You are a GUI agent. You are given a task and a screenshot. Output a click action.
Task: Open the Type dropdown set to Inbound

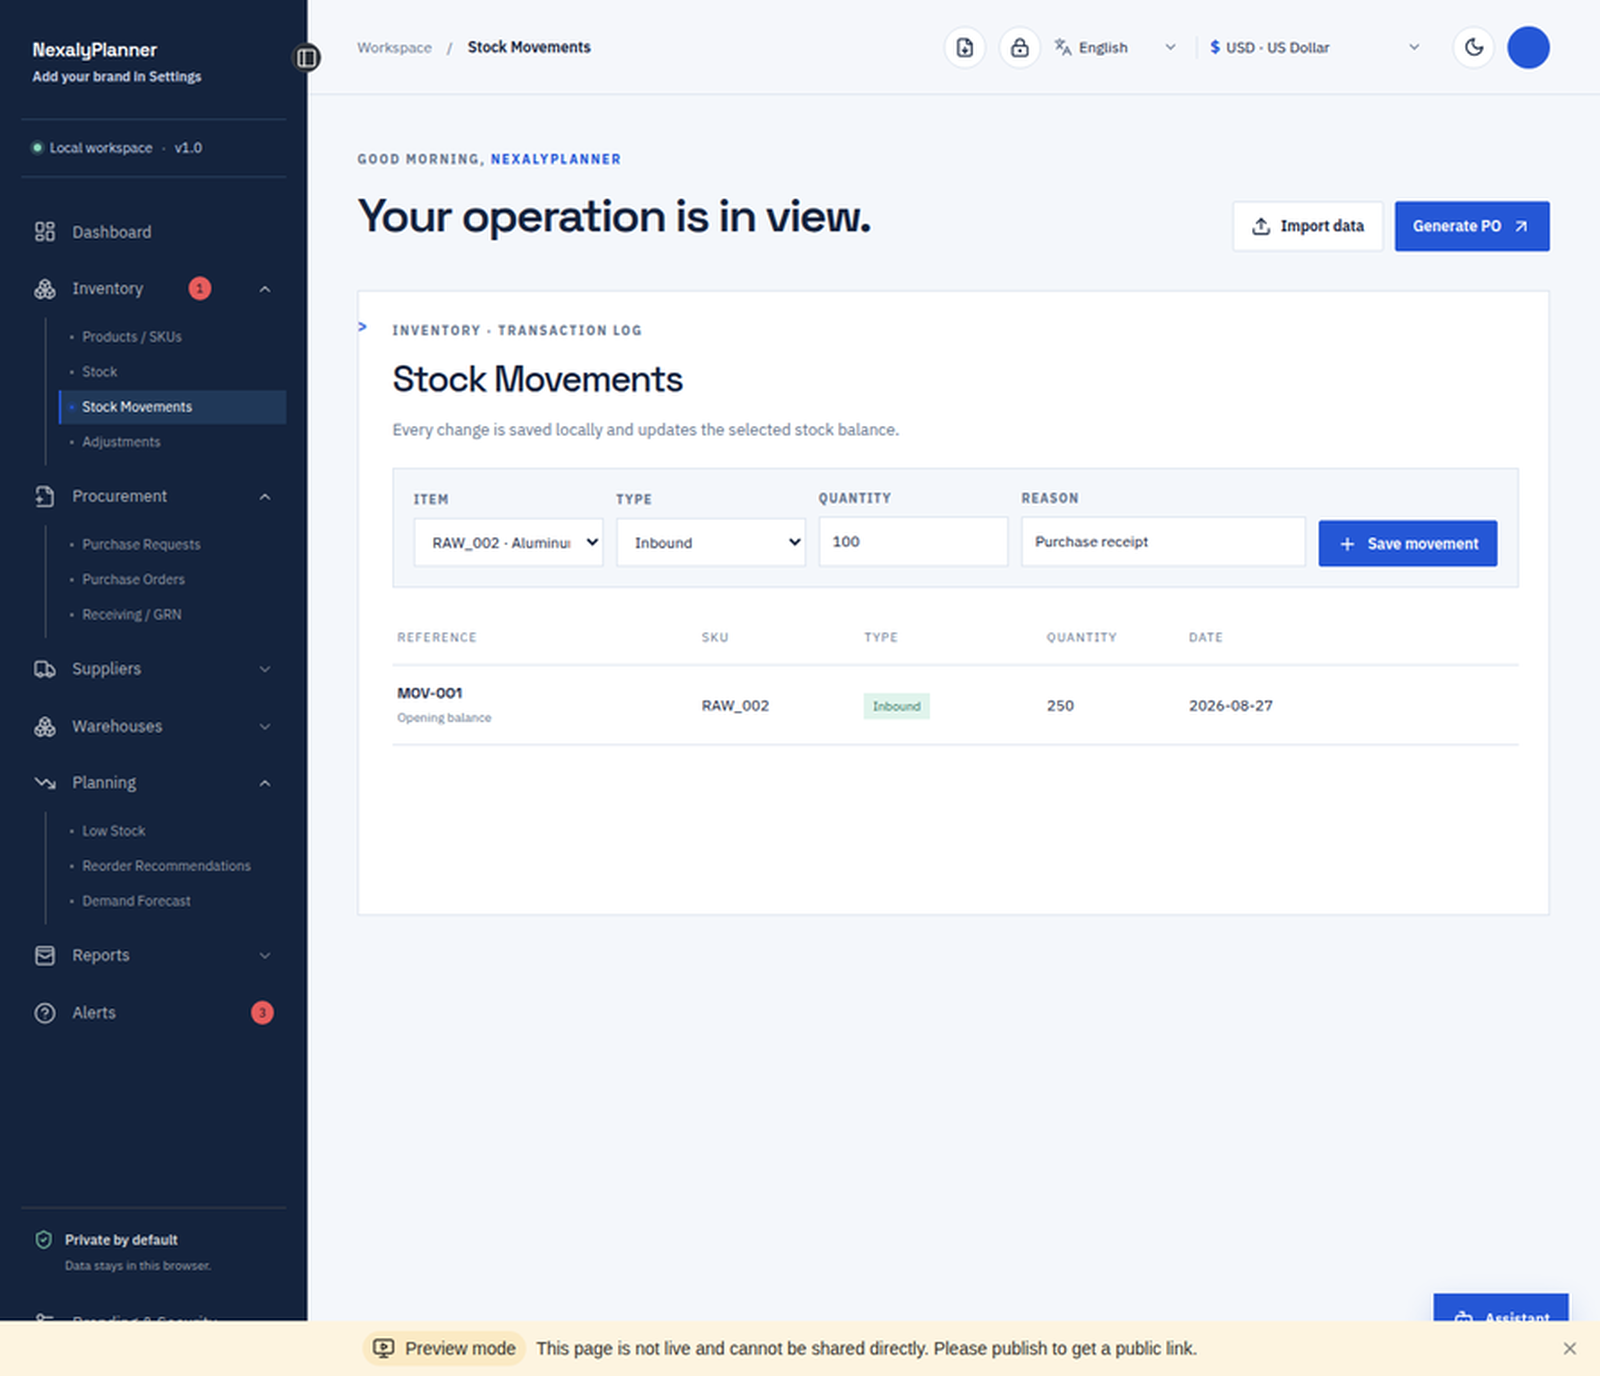click(x=711, y=542)
